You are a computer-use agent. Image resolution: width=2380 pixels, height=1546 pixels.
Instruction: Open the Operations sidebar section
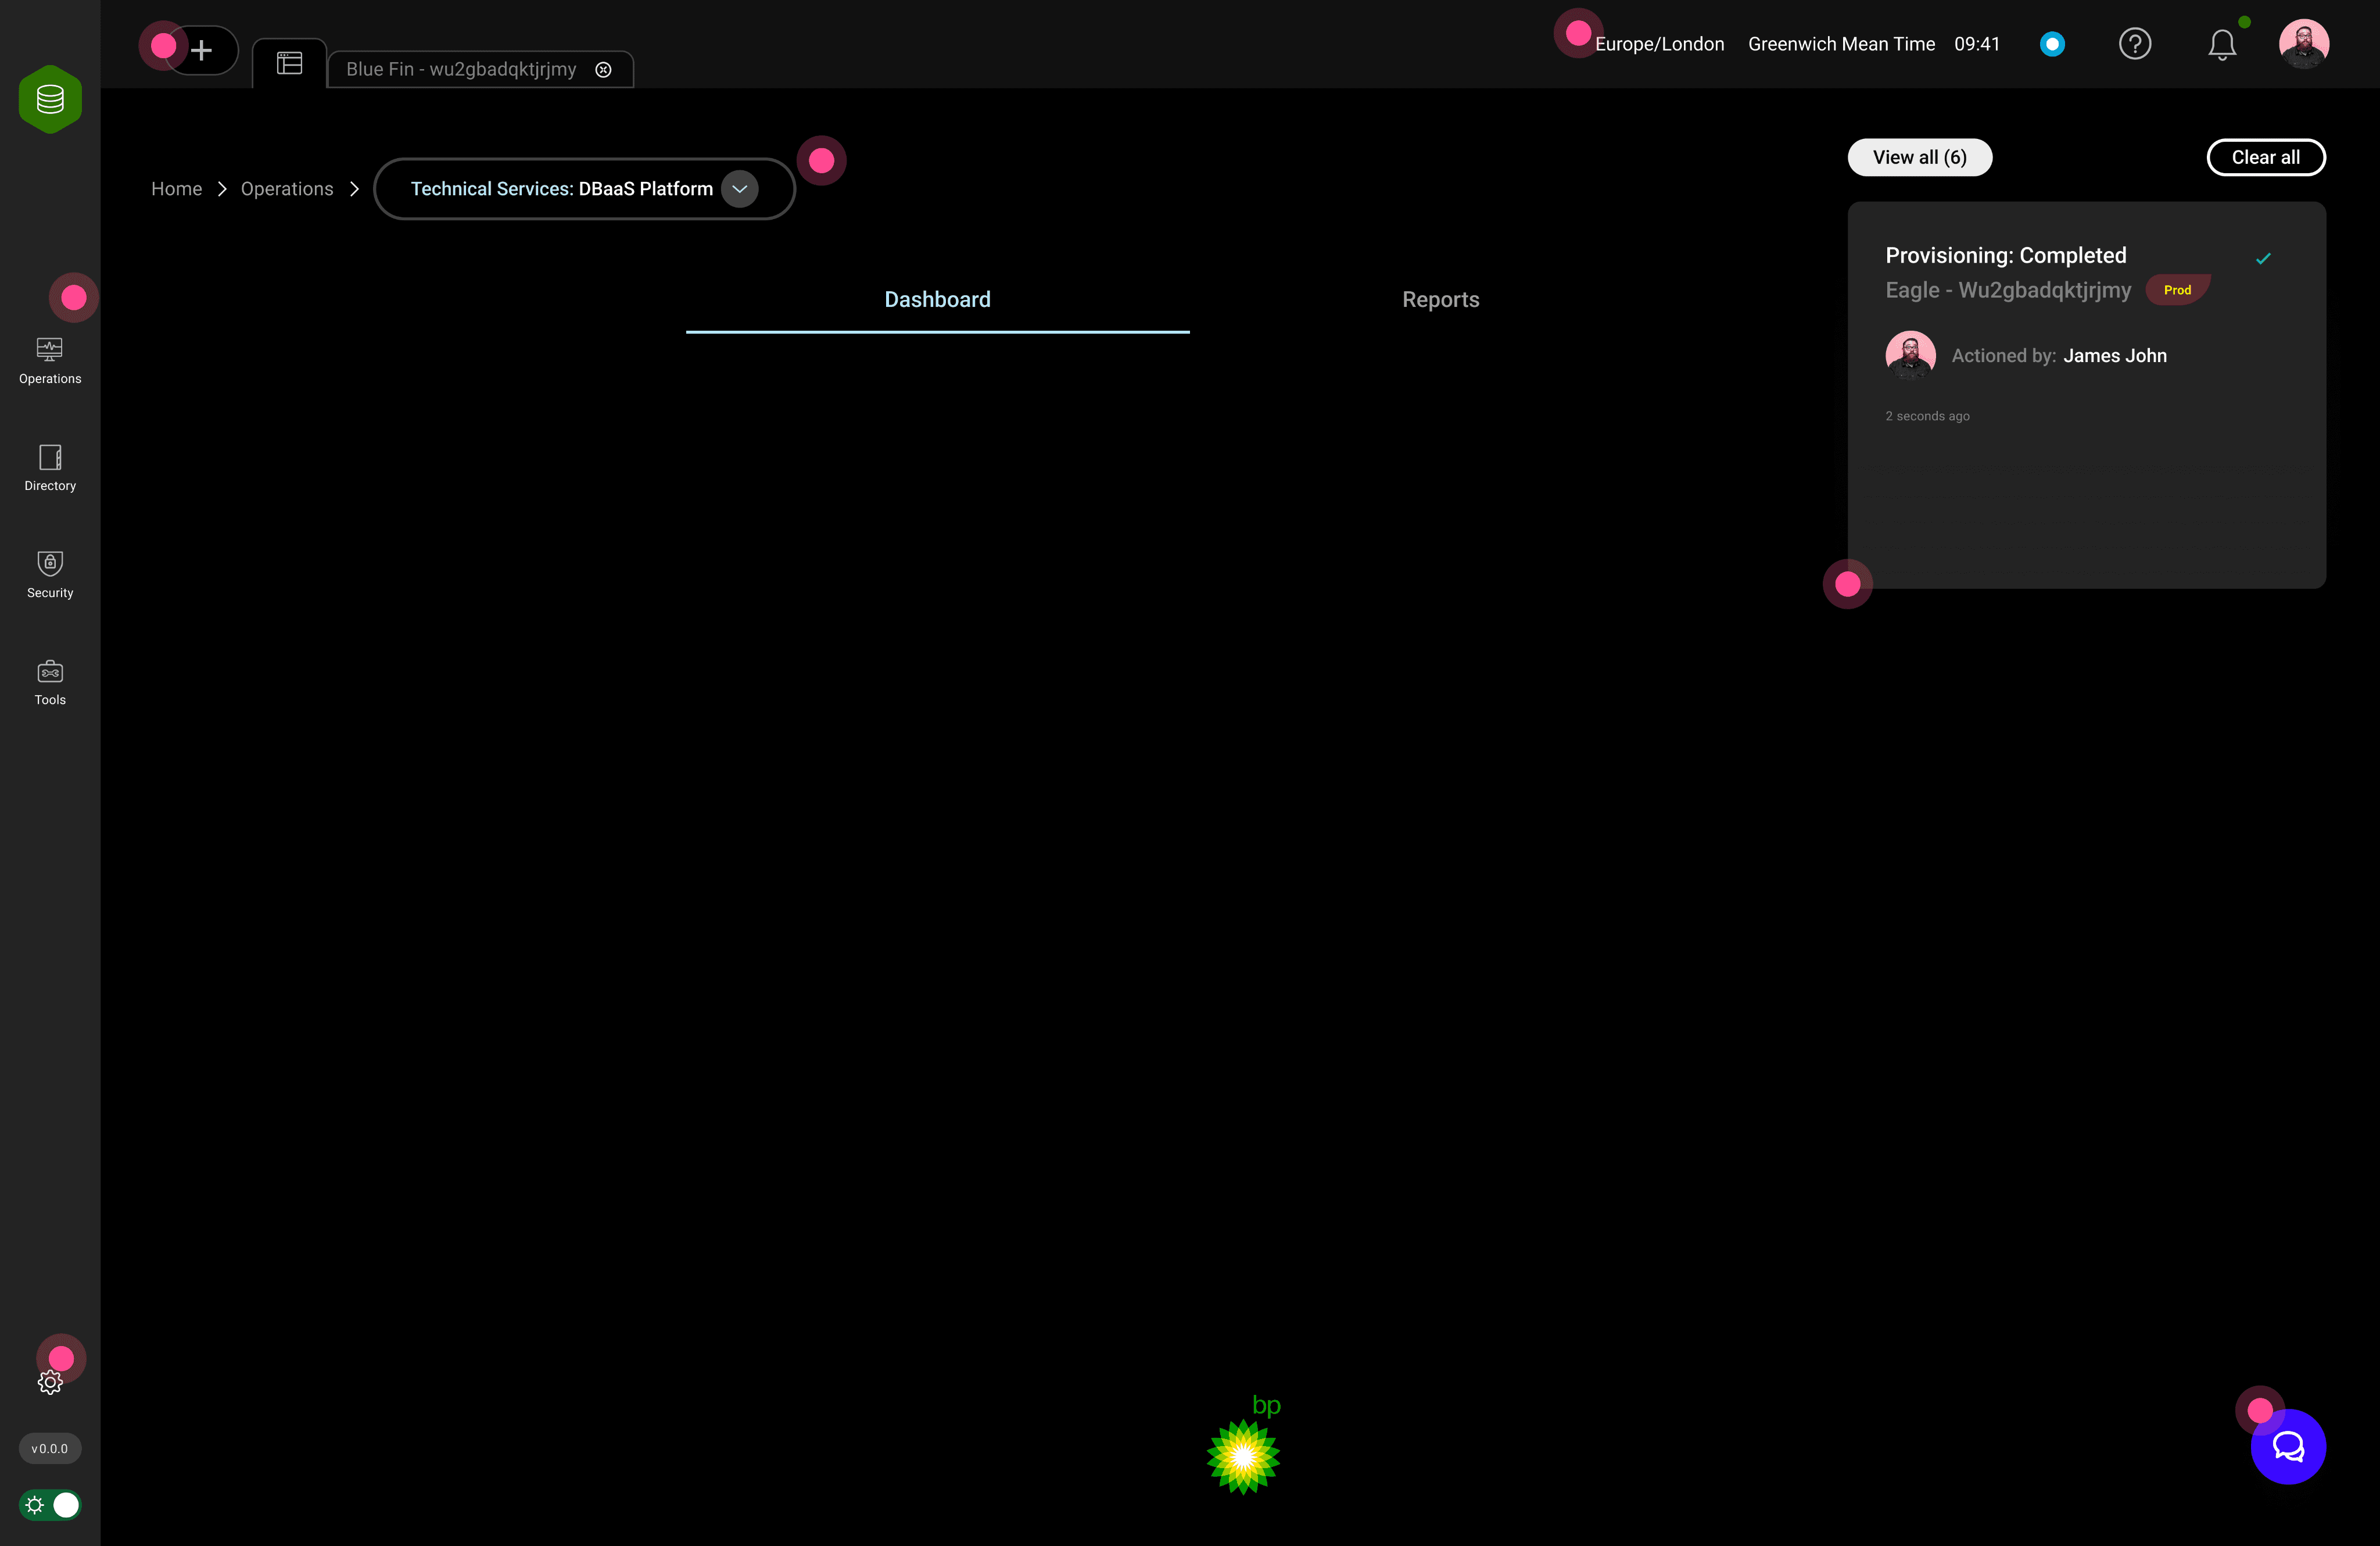pos(50,360)
